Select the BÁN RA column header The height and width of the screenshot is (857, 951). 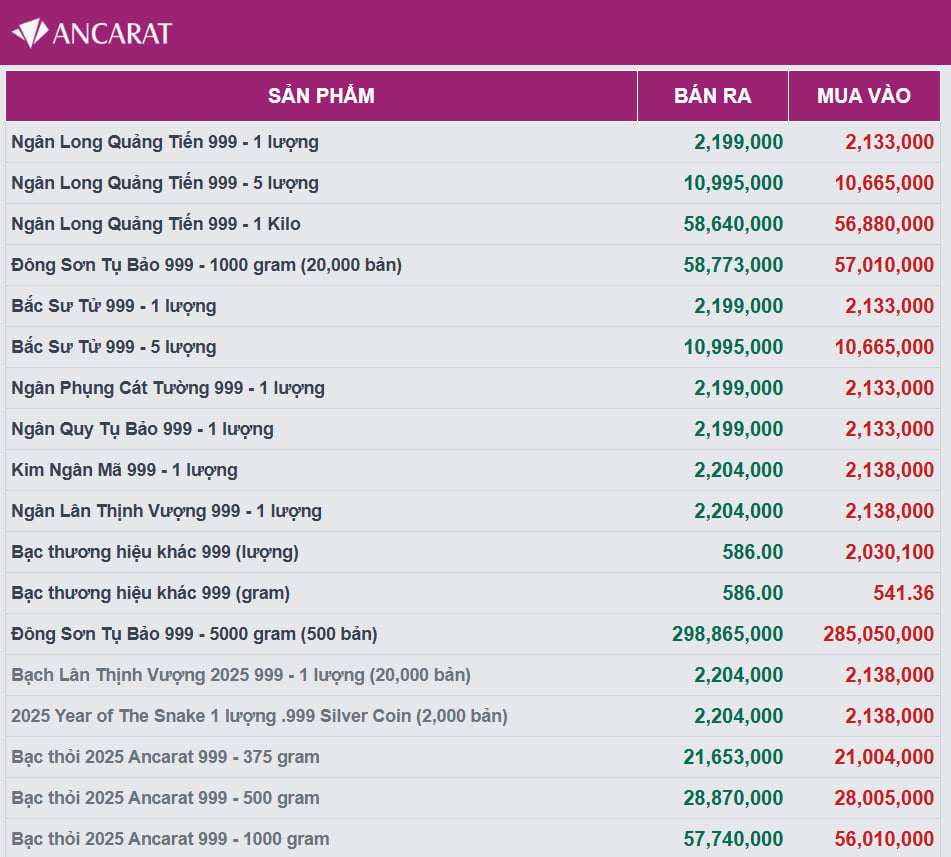[713, 96]
